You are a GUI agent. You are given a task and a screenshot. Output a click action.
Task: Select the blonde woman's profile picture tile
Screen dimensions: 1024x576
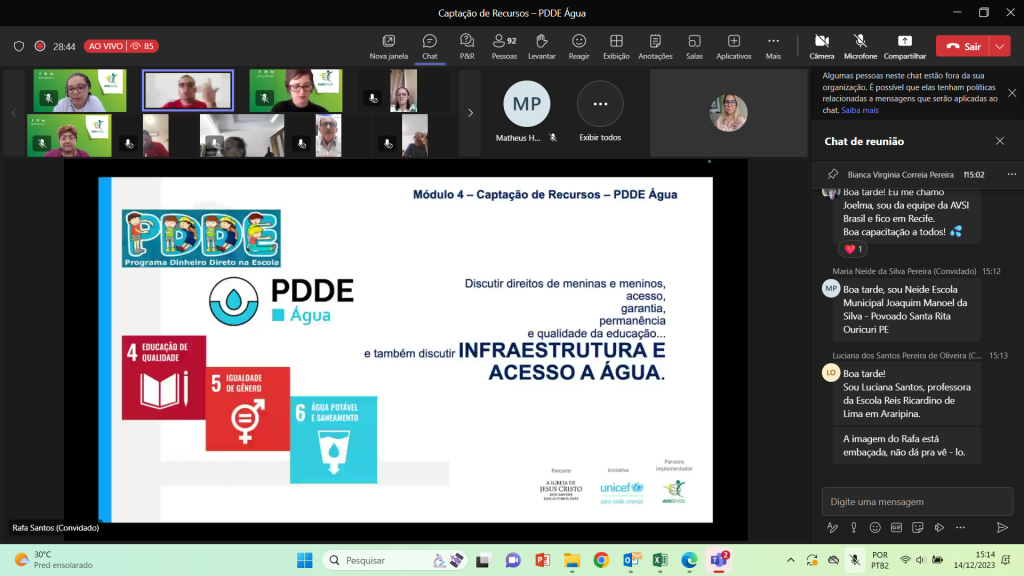click(728, 112)
